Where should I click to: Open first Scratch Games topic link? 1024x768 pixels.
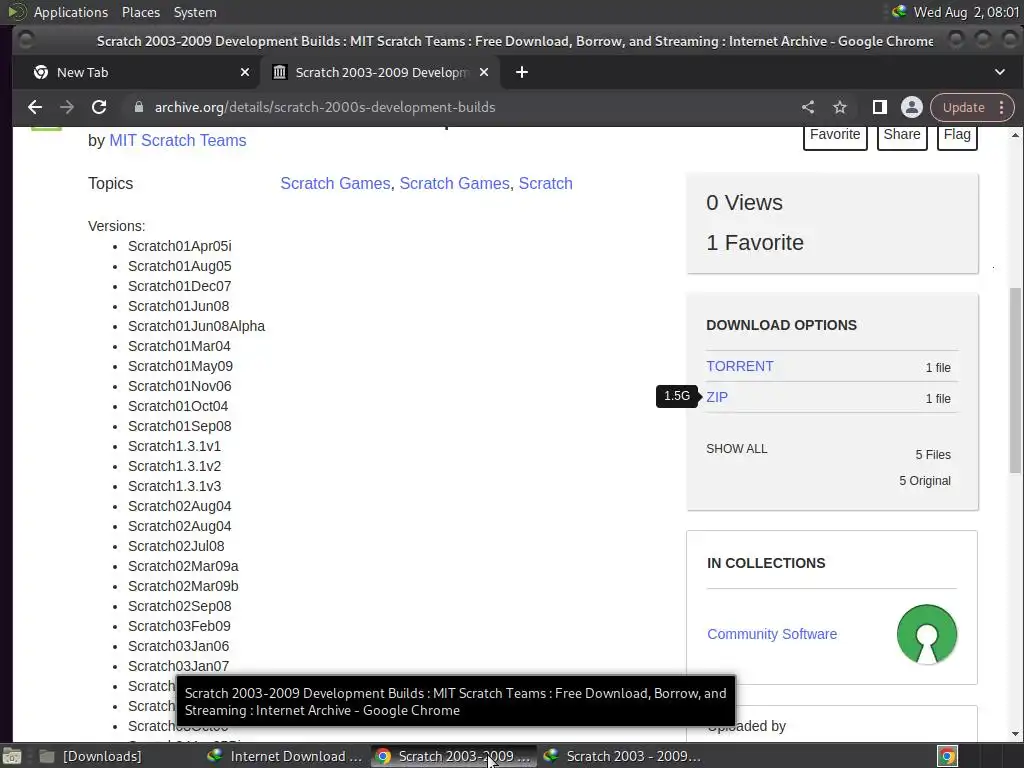click(x=335, y=184)
